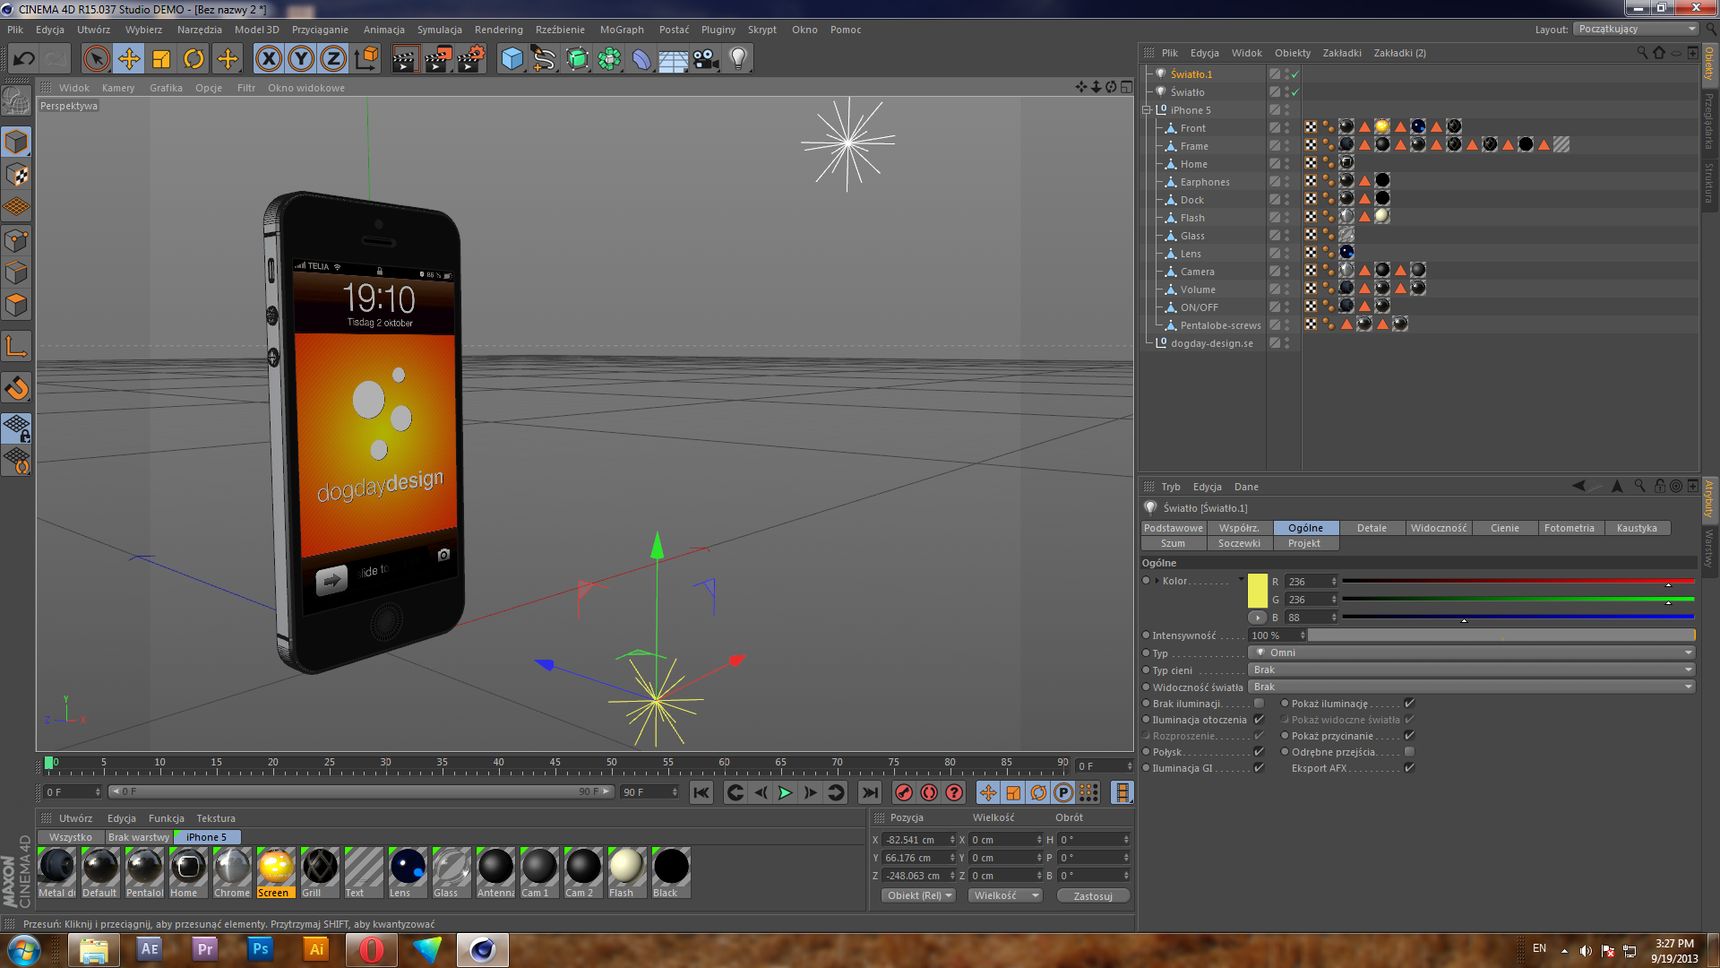
Task: Select the Chrome material thumbnail
Action: pyautogui.click(x=232, y=872)
